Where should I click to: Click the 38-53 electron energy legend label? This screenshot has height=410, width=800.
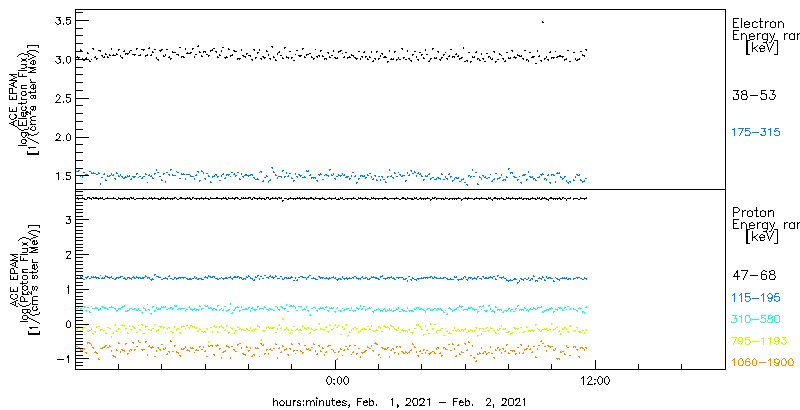pyautogui.click(x=754, y=95)
